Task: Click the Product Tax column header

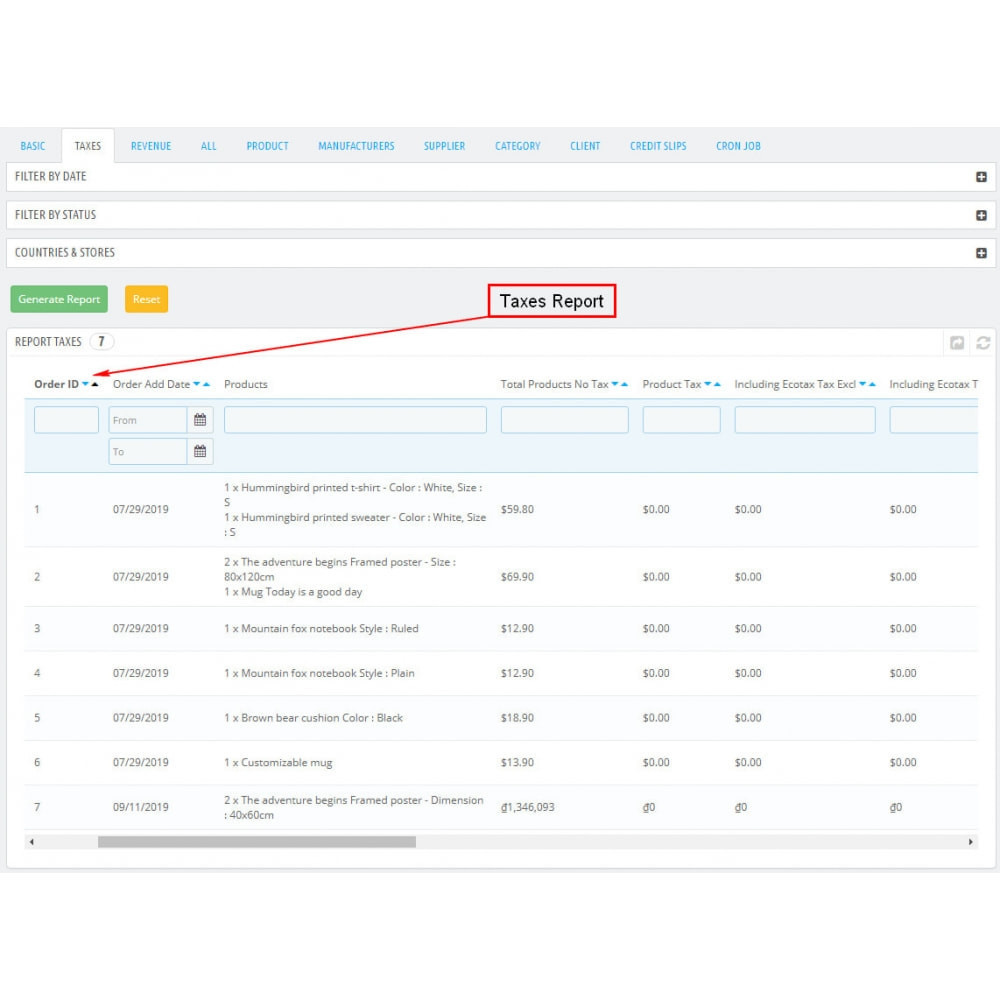Action: pyautogui.click(x=672, y=384)
